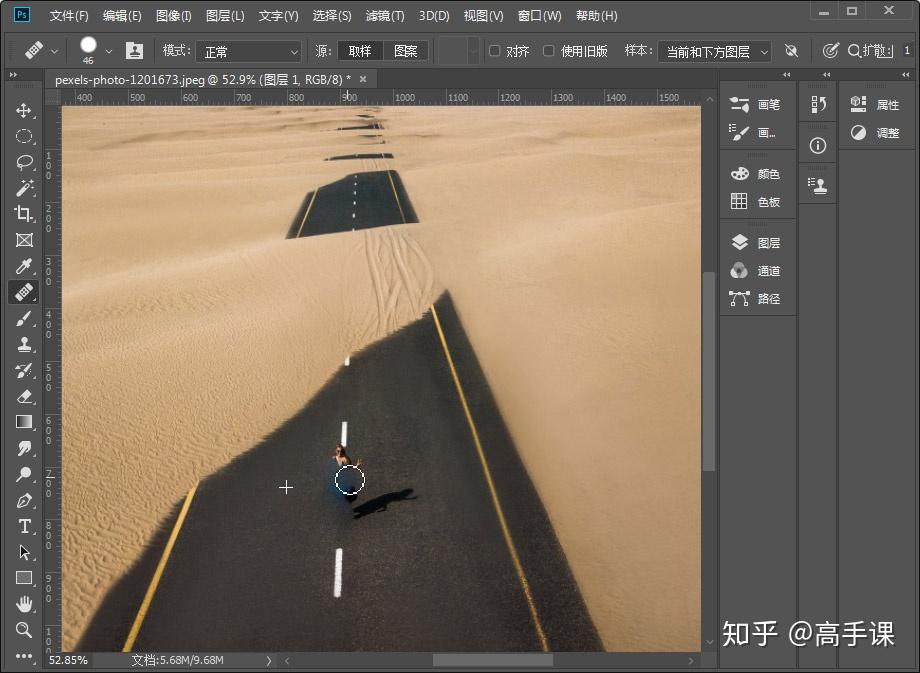Open the brush preset picker arrow
Screen dimensions: 920x673
tap(109, 52)
